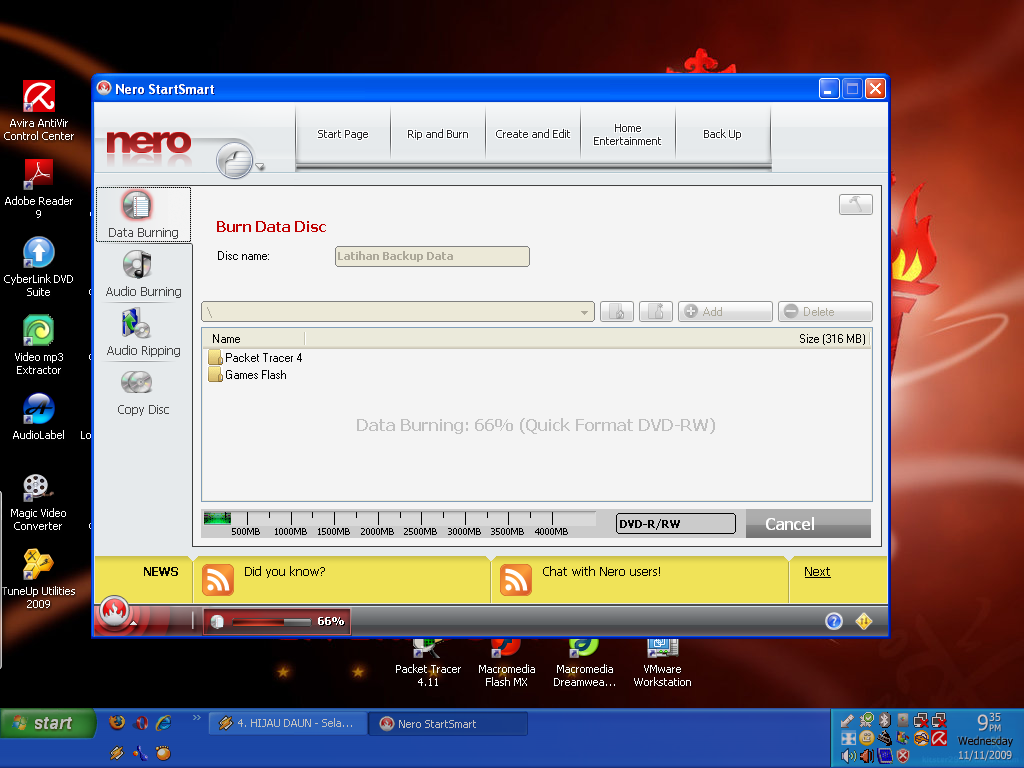Open the folder path dropdown
Viewport: 1024px width, 768px height.
click(584, 312)
